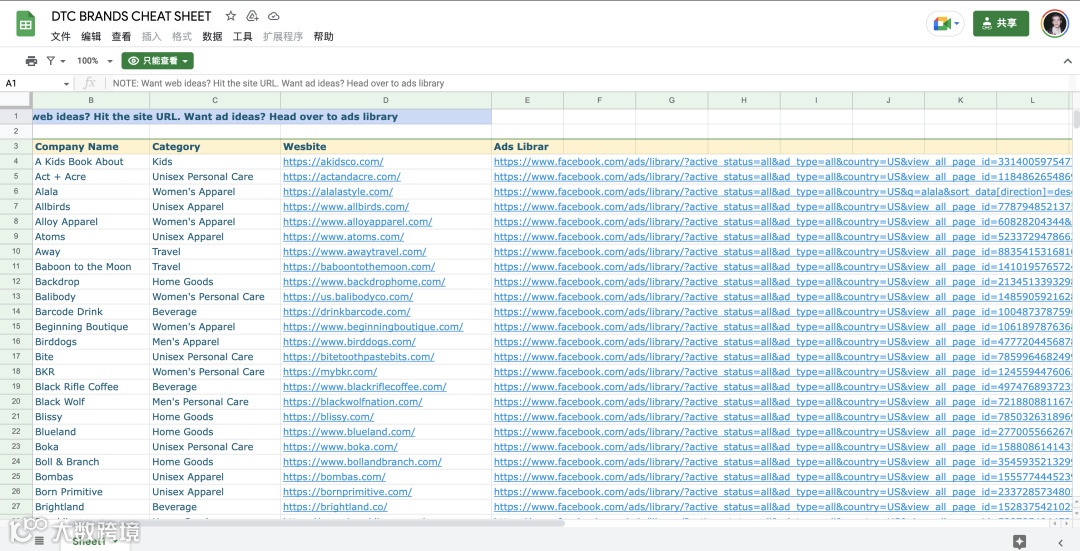Select the Born Primitive cell

91,492
